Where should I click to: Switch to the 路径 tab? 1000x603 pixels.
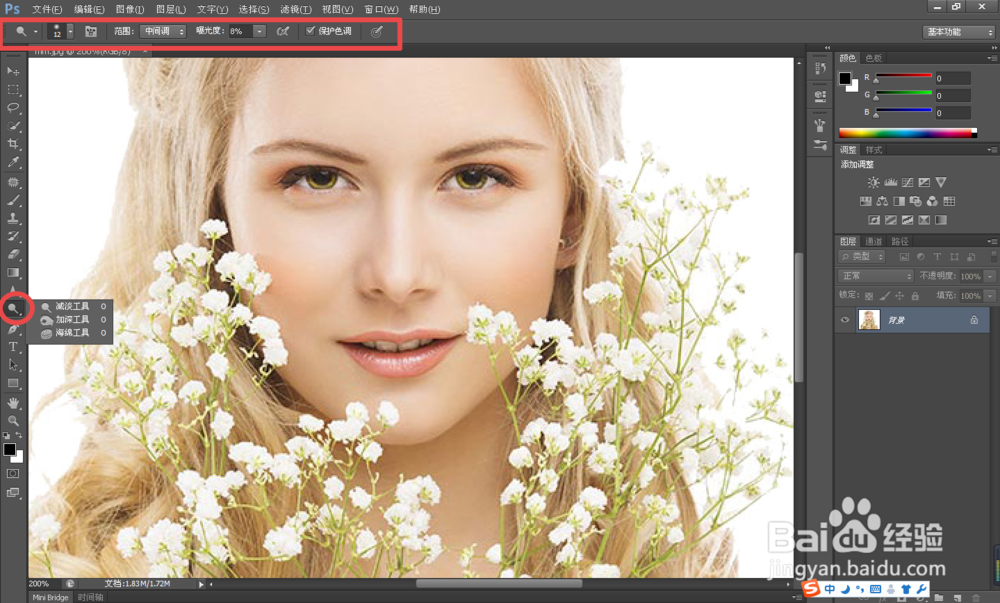click(900, 241)
